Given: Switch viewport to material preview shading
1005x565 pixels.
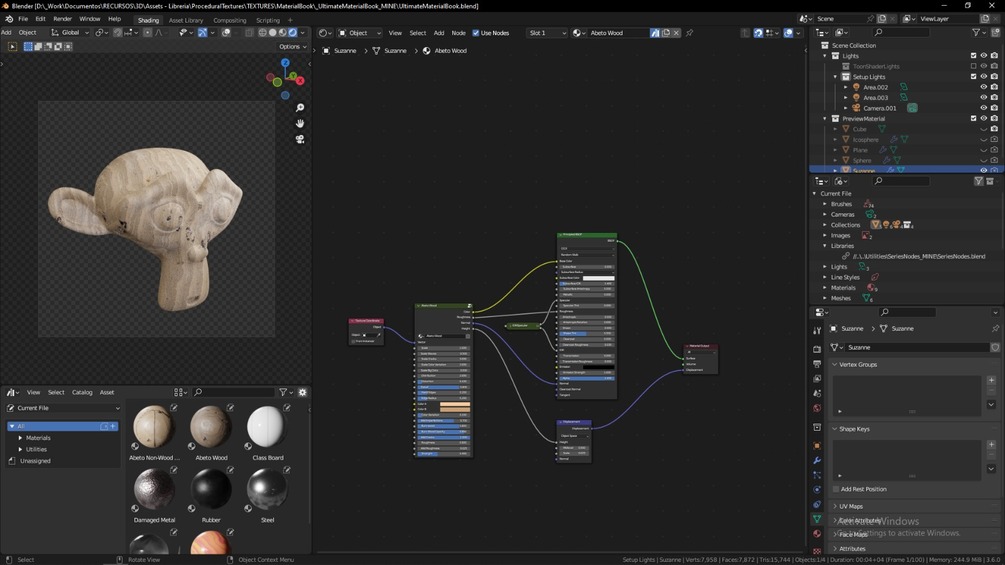Looking at the screenshot, I should pyautogui.click(x=283, y=33).
